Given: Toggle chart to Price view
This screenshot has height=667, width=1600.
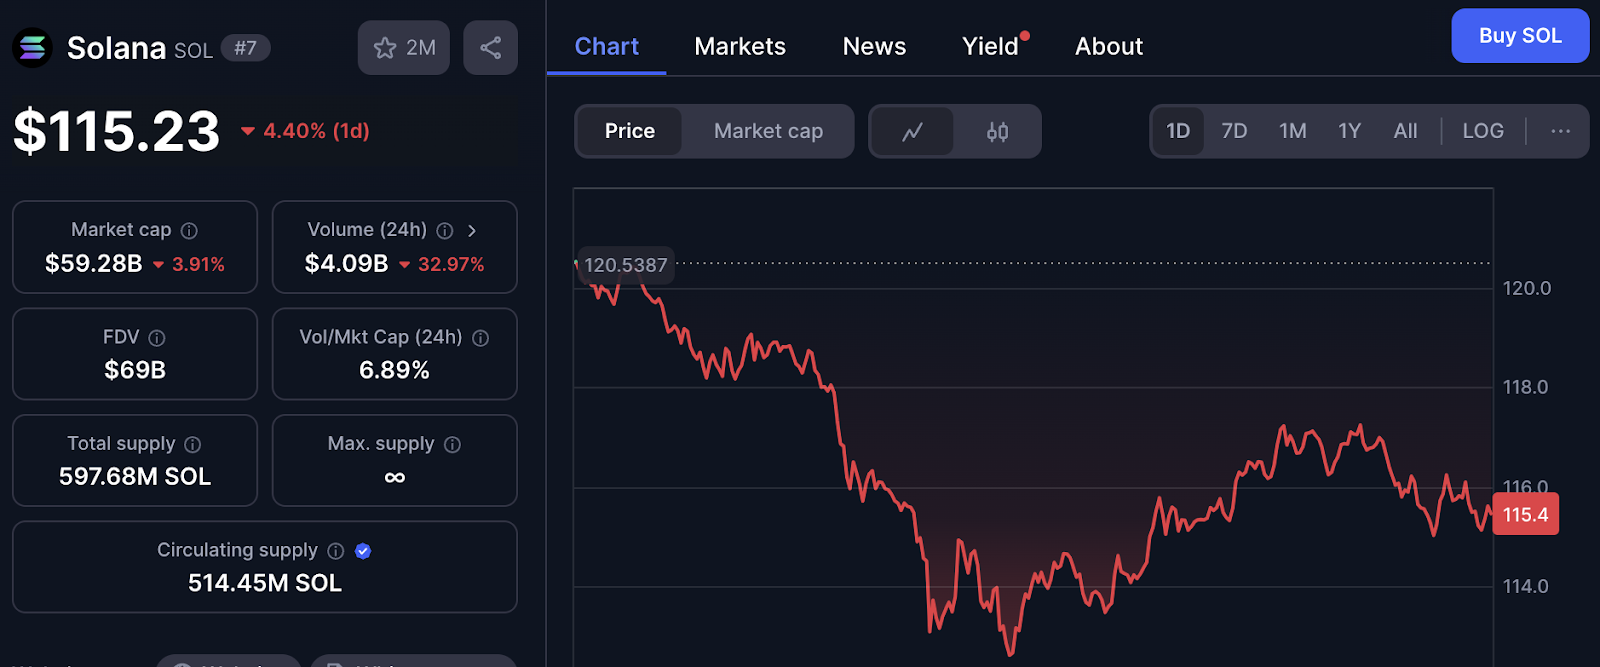Looking at the screenshot, I should (629, 131).
